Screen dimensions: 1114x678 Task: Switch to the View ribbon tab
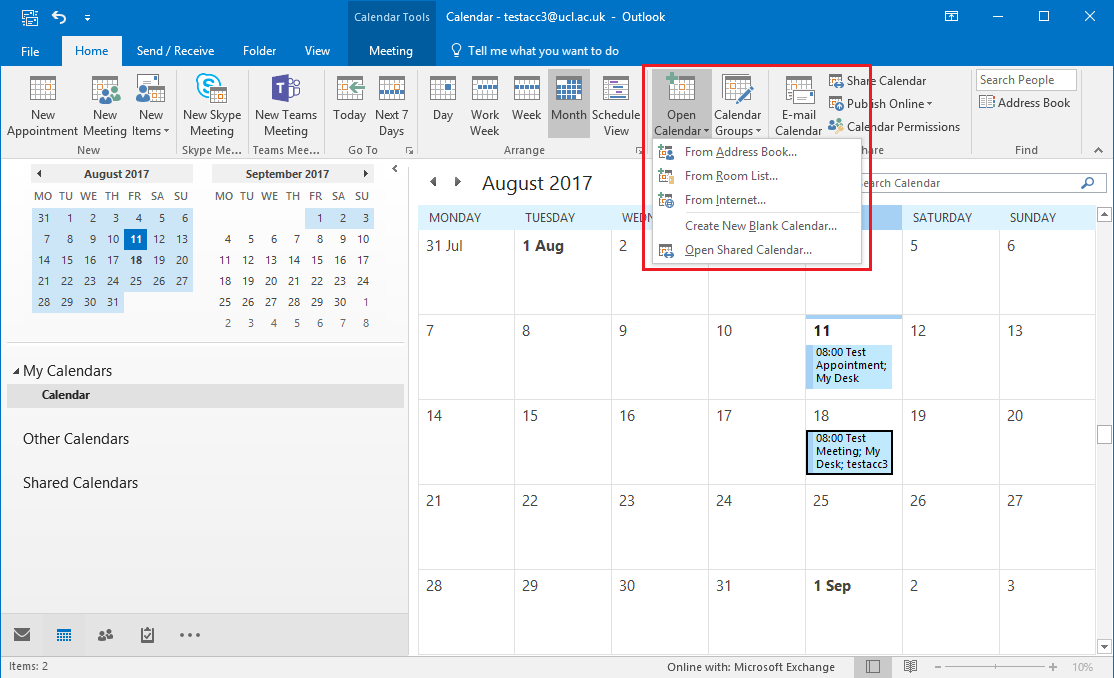(x=317, y=50)
